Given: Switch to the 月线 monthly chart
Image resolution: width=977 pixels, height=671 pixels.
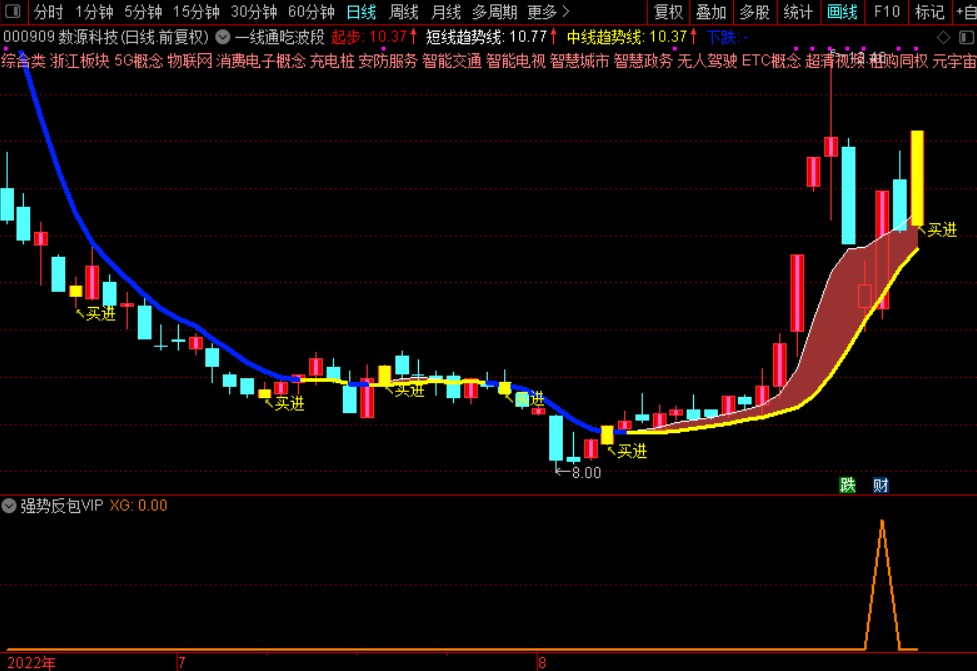Looking at the screenshot, I should point(446,12).
